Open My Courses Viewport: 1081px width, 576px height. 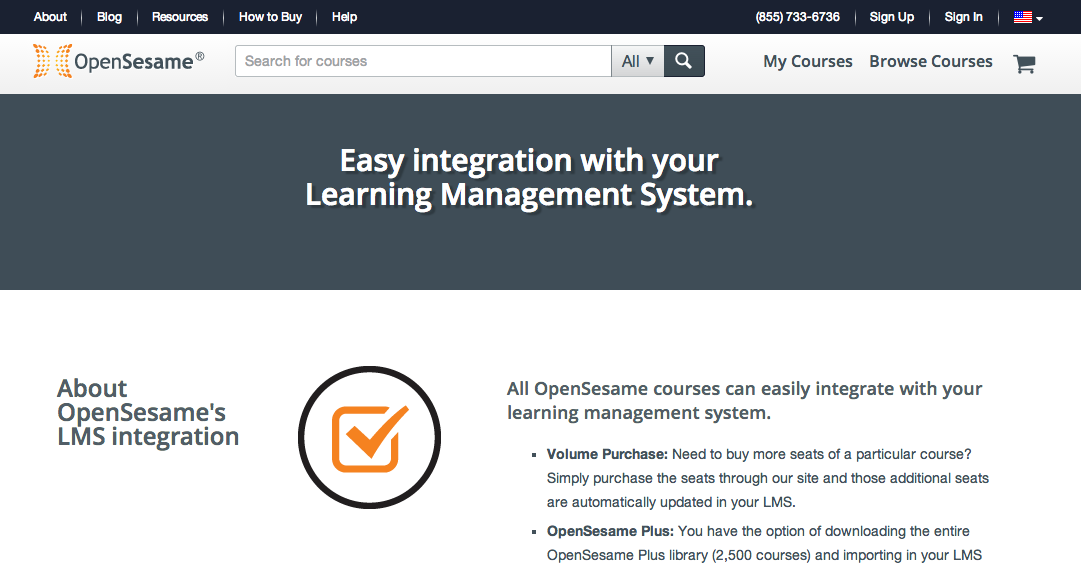(807, 61)
